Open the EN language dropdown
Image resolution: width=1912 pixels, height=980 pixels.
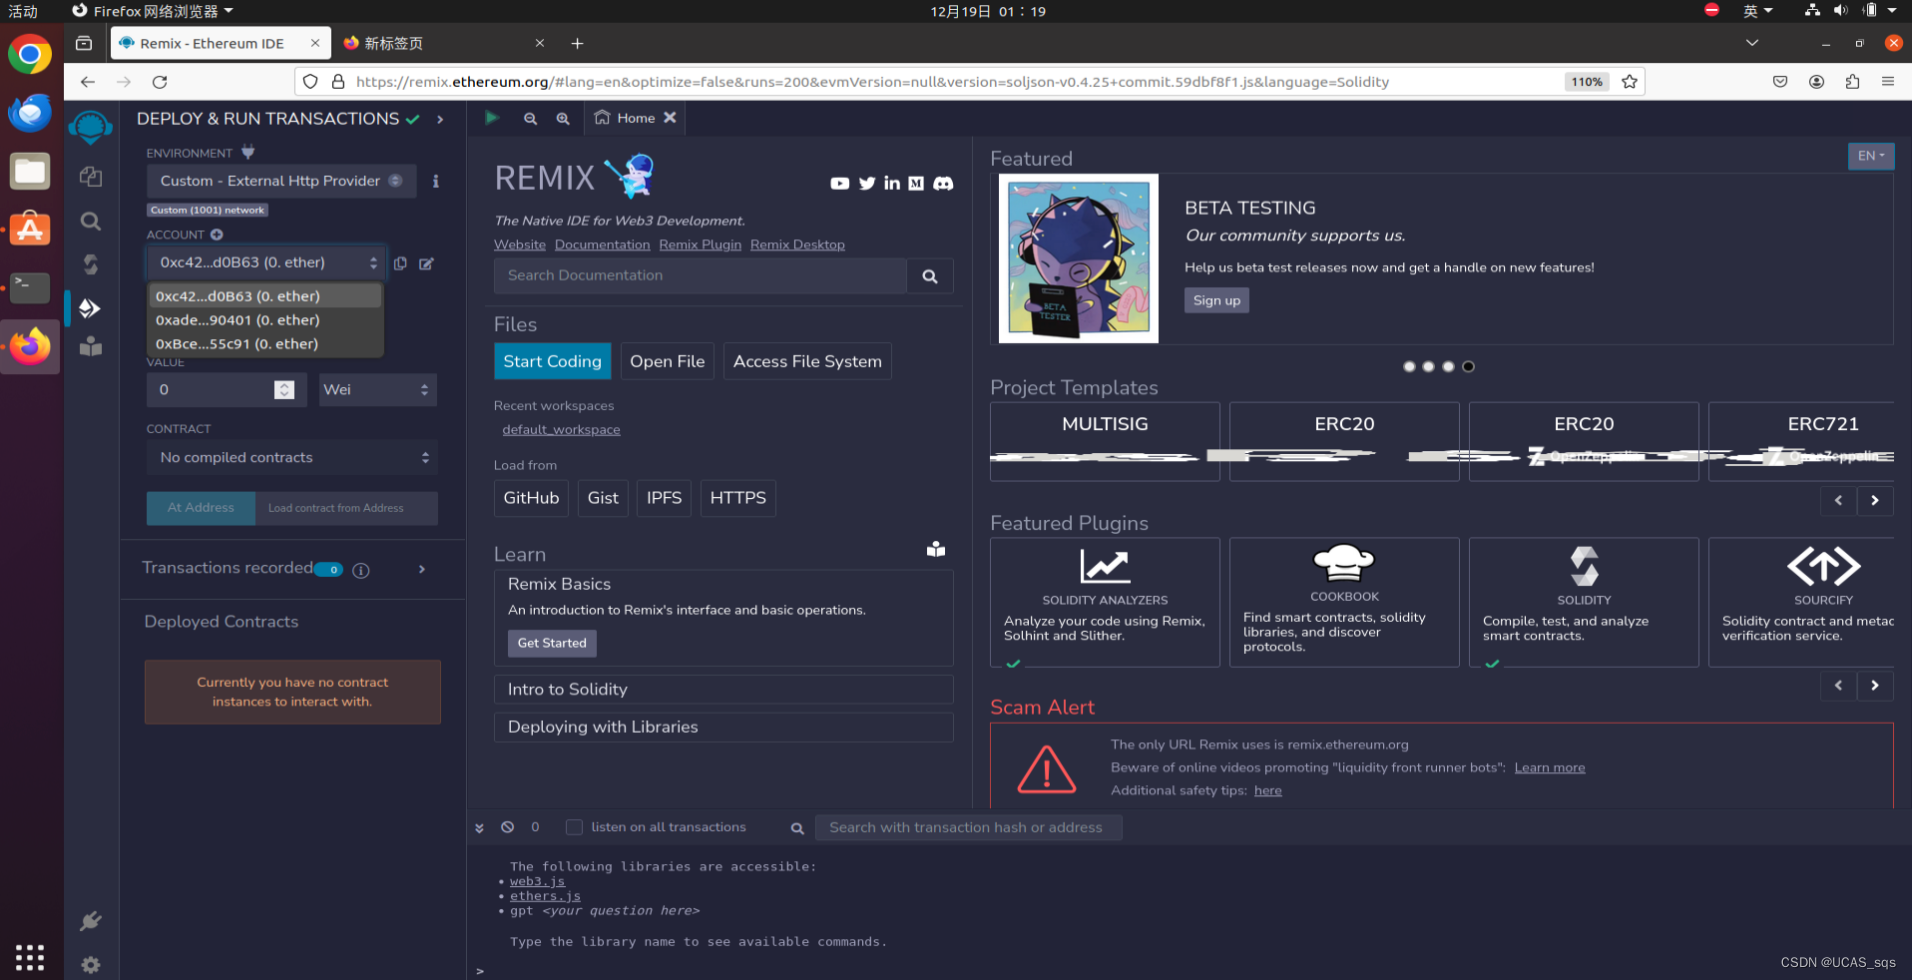click(1870, 156)
